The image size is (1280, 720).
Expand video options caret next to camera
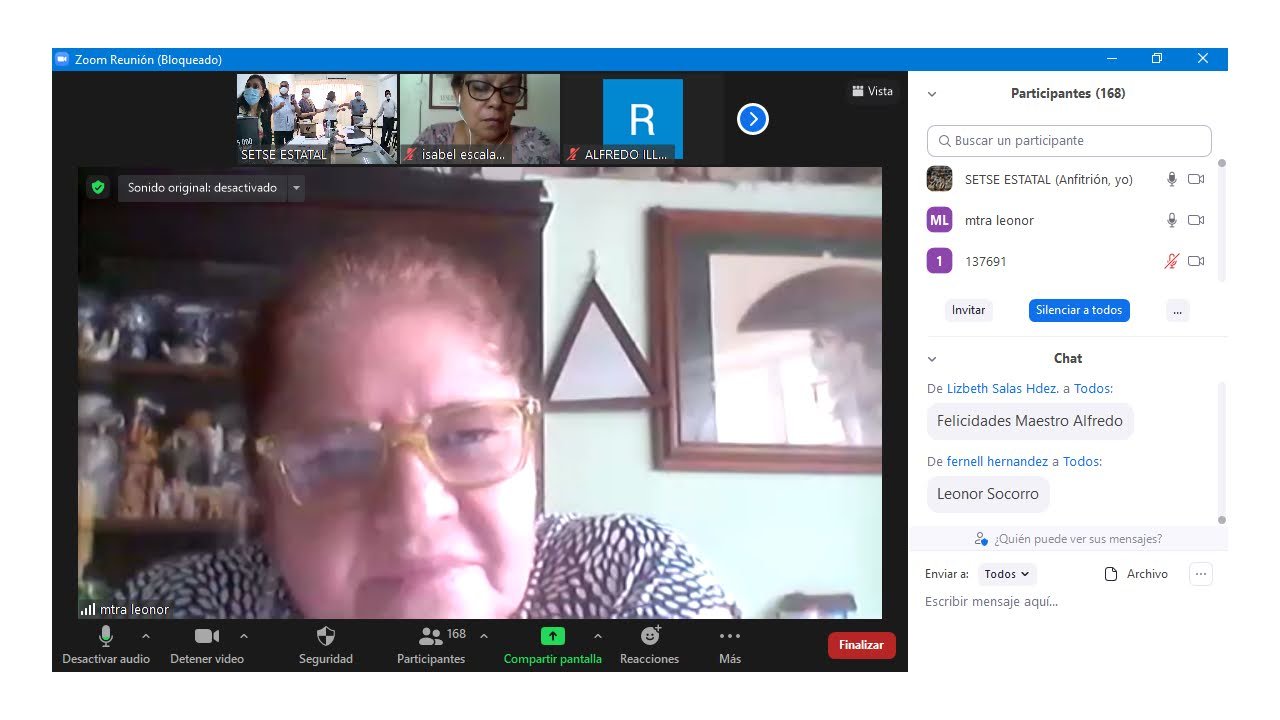[x=244, y=636]
